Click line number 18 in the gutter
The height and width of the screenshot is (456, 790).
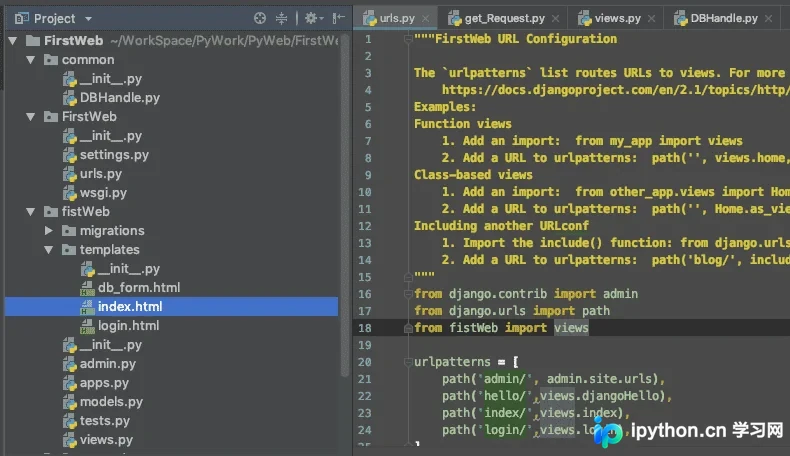tap(365, 328)
